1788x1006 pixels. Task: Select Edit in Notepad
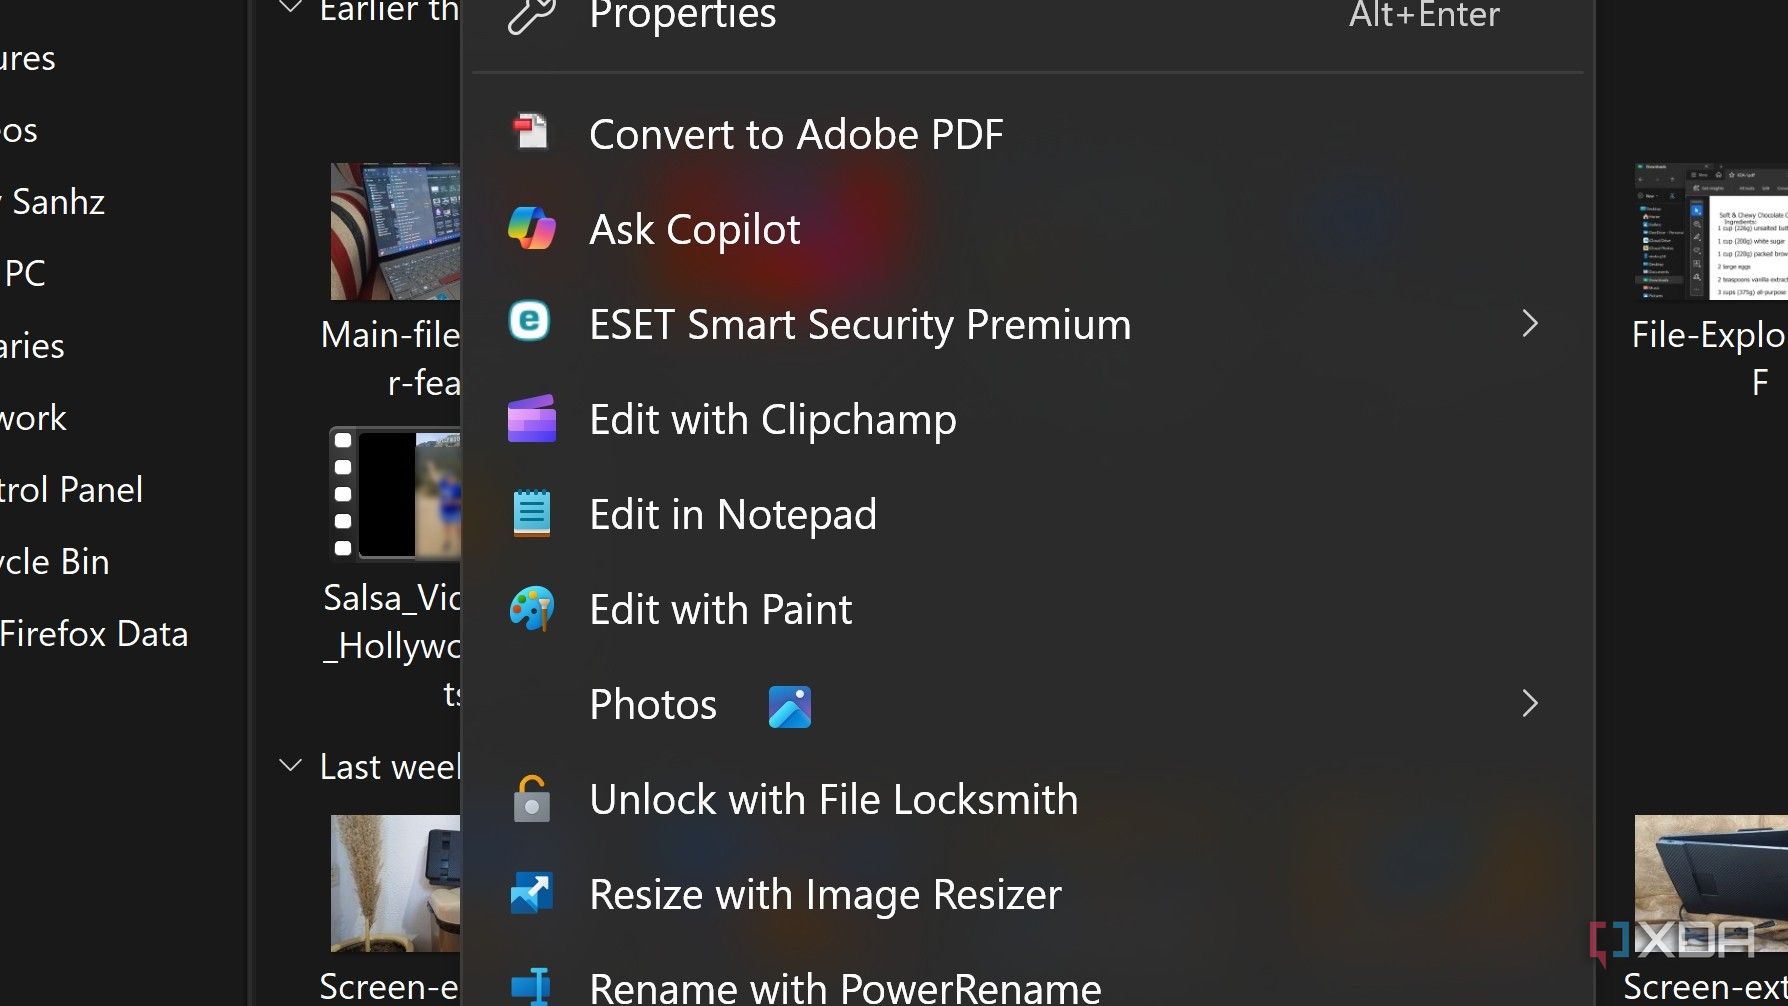(x=1027, y=513)
